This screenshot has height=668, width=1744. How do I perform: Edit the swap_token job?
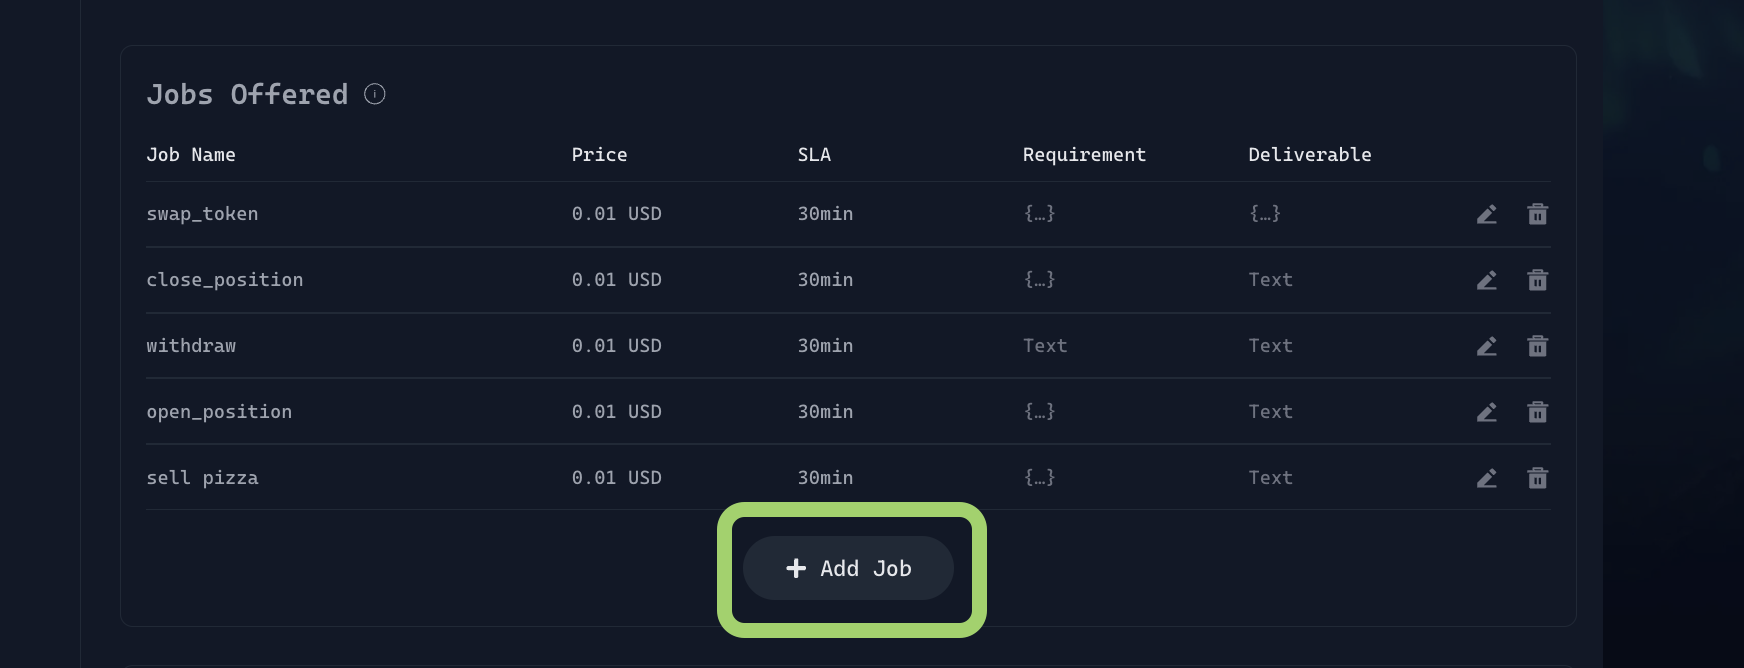tap(1486, 214)
